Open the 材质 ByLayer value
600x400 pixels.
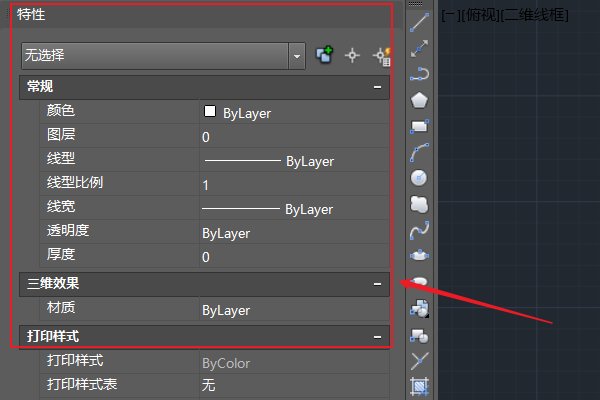294,310
